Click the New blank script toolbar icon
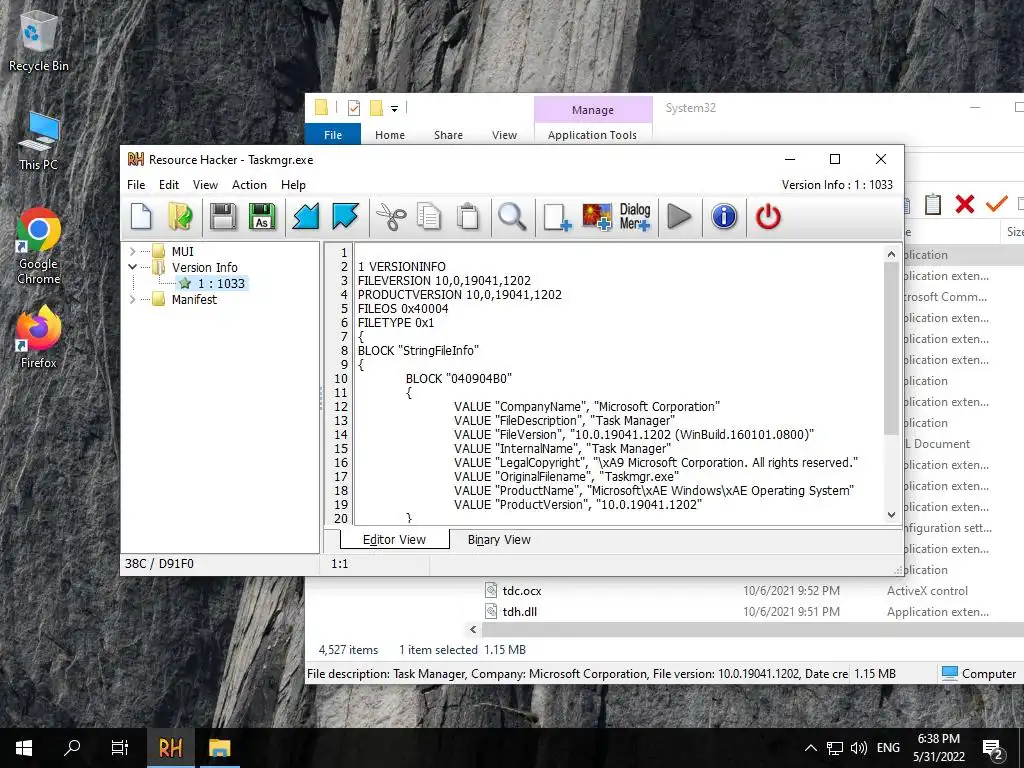 (141, 217)
